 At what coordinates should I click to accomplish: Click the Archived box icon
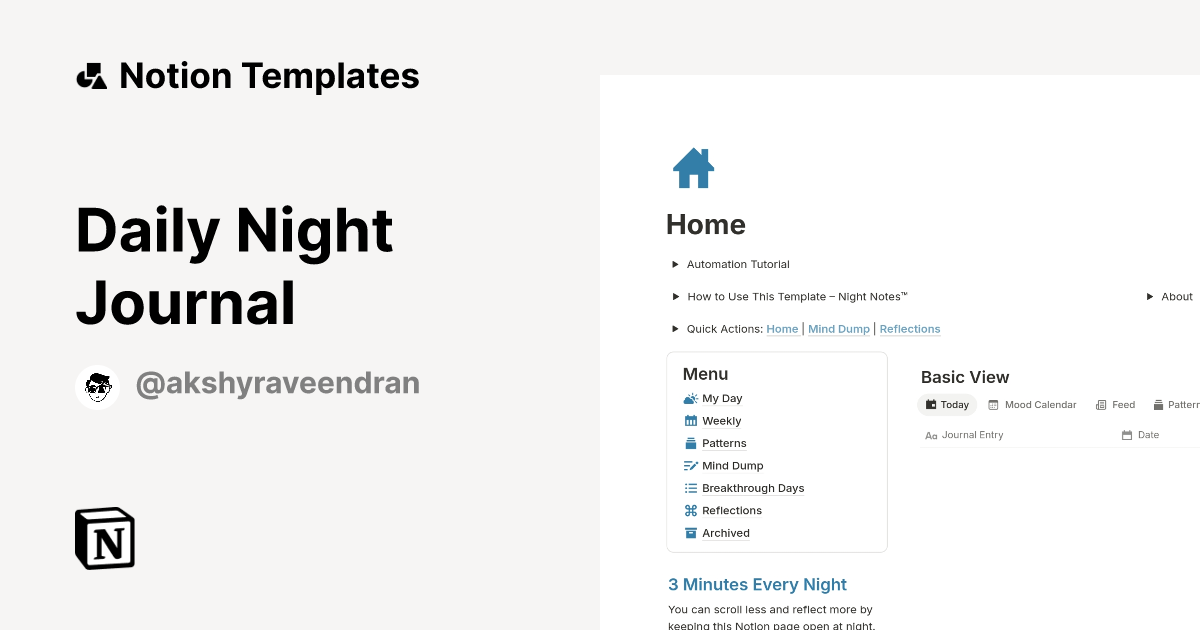click(x=690, y=532)
